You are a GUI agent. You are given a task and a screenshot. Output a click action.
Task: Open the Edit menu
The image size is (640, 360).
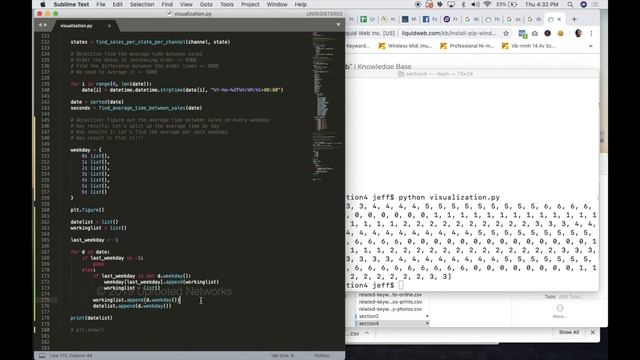(x=118, y=4)
